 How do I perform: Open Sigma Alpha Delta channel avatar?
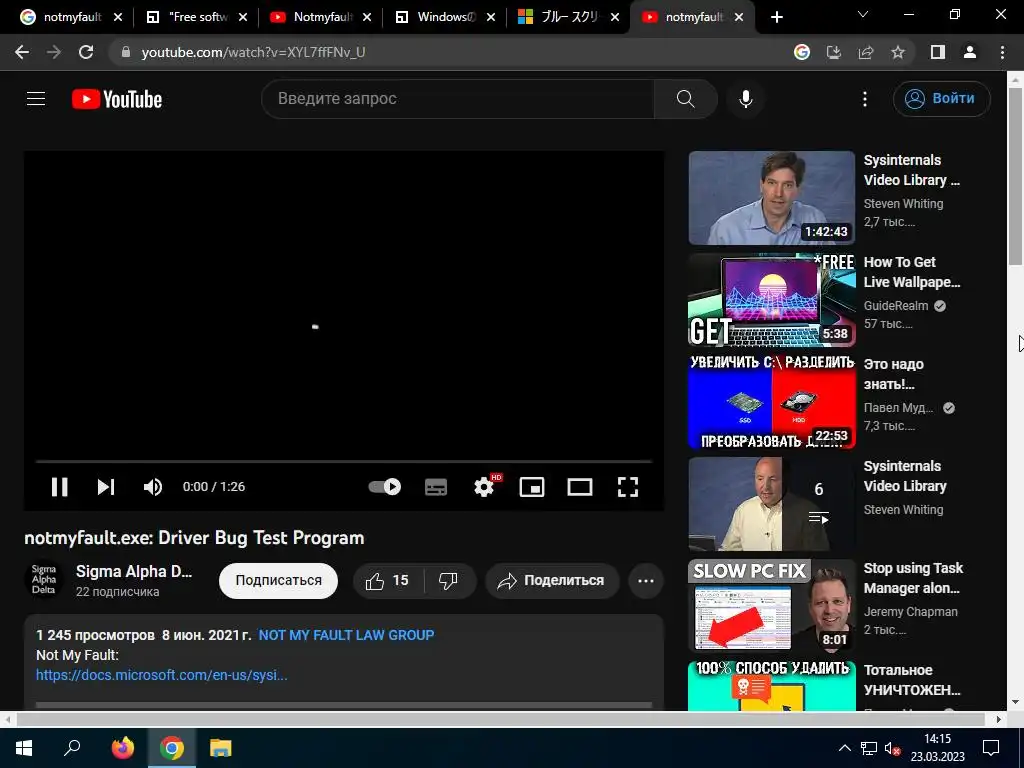tap(44, 580)
